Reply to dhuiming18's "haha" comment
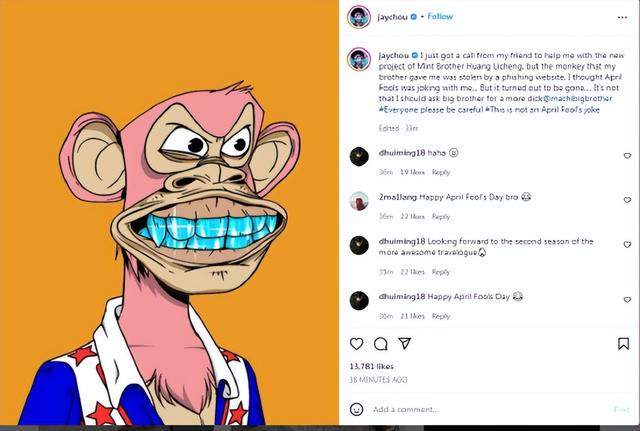Image resolution: width=640 pixels, height=431 pixels. pyautogui.click(x=441, y=172)
